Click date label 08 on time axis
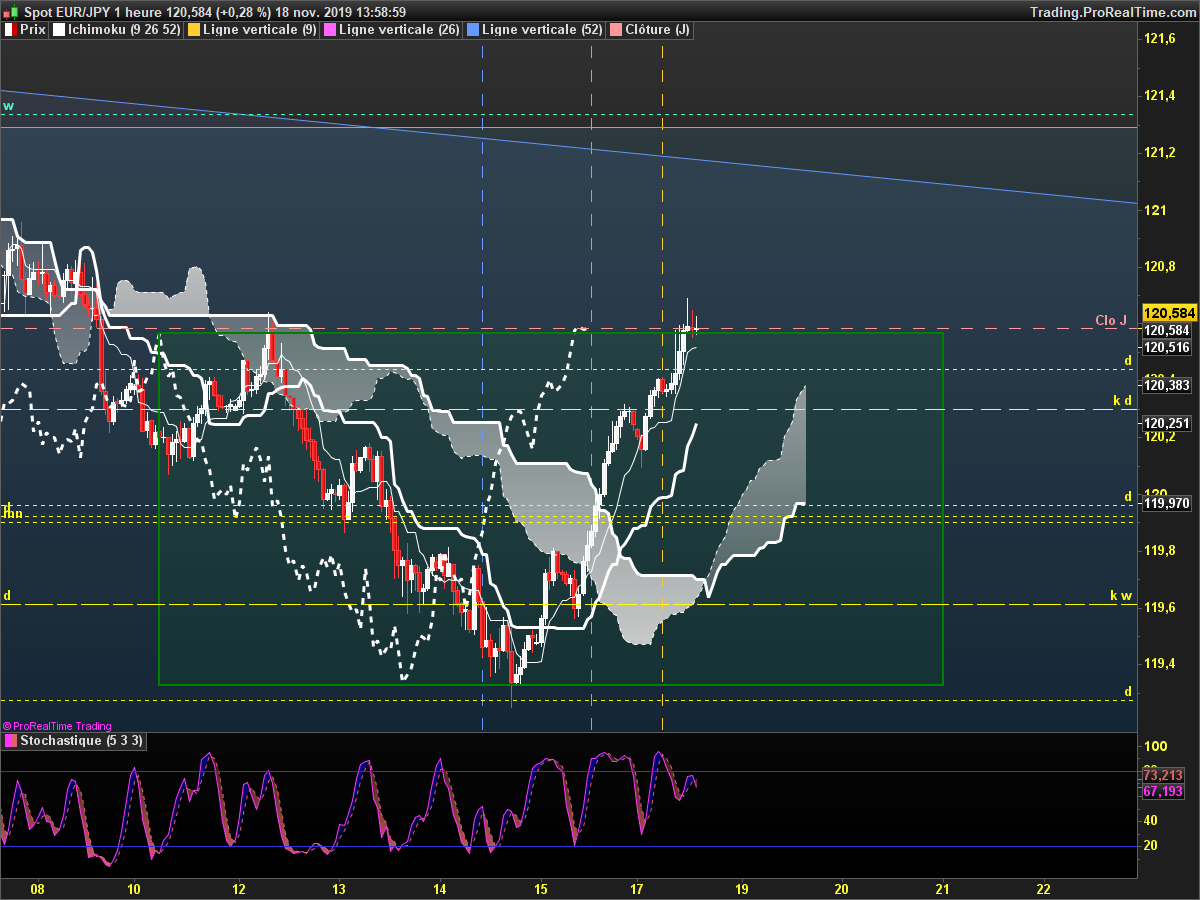 [x=38, y=888]
